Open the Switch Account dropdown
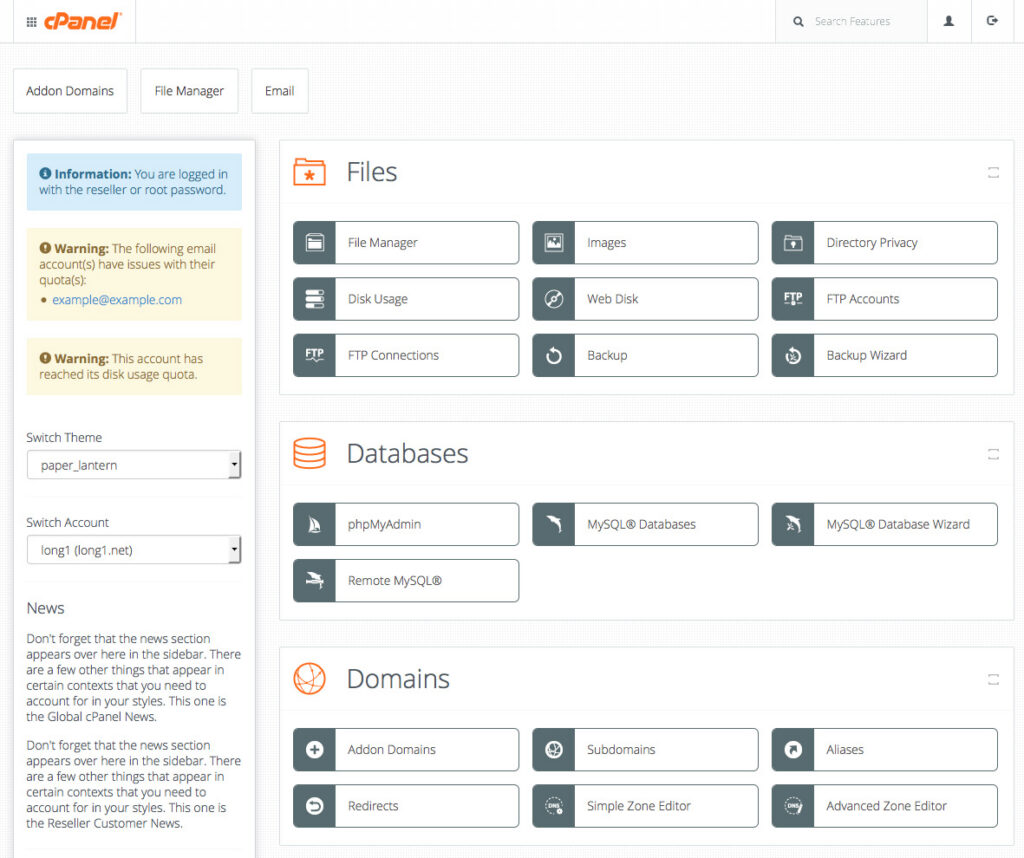This screenshot has width=1024, height=858. pos(134,549)
